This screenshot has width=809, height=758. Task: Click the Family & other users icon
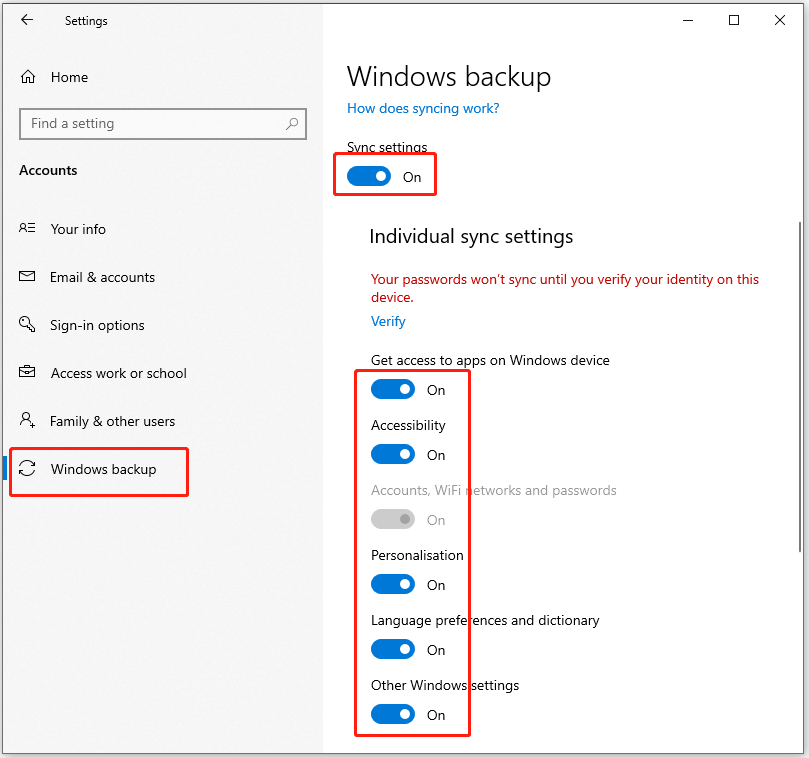click(27, 420)
